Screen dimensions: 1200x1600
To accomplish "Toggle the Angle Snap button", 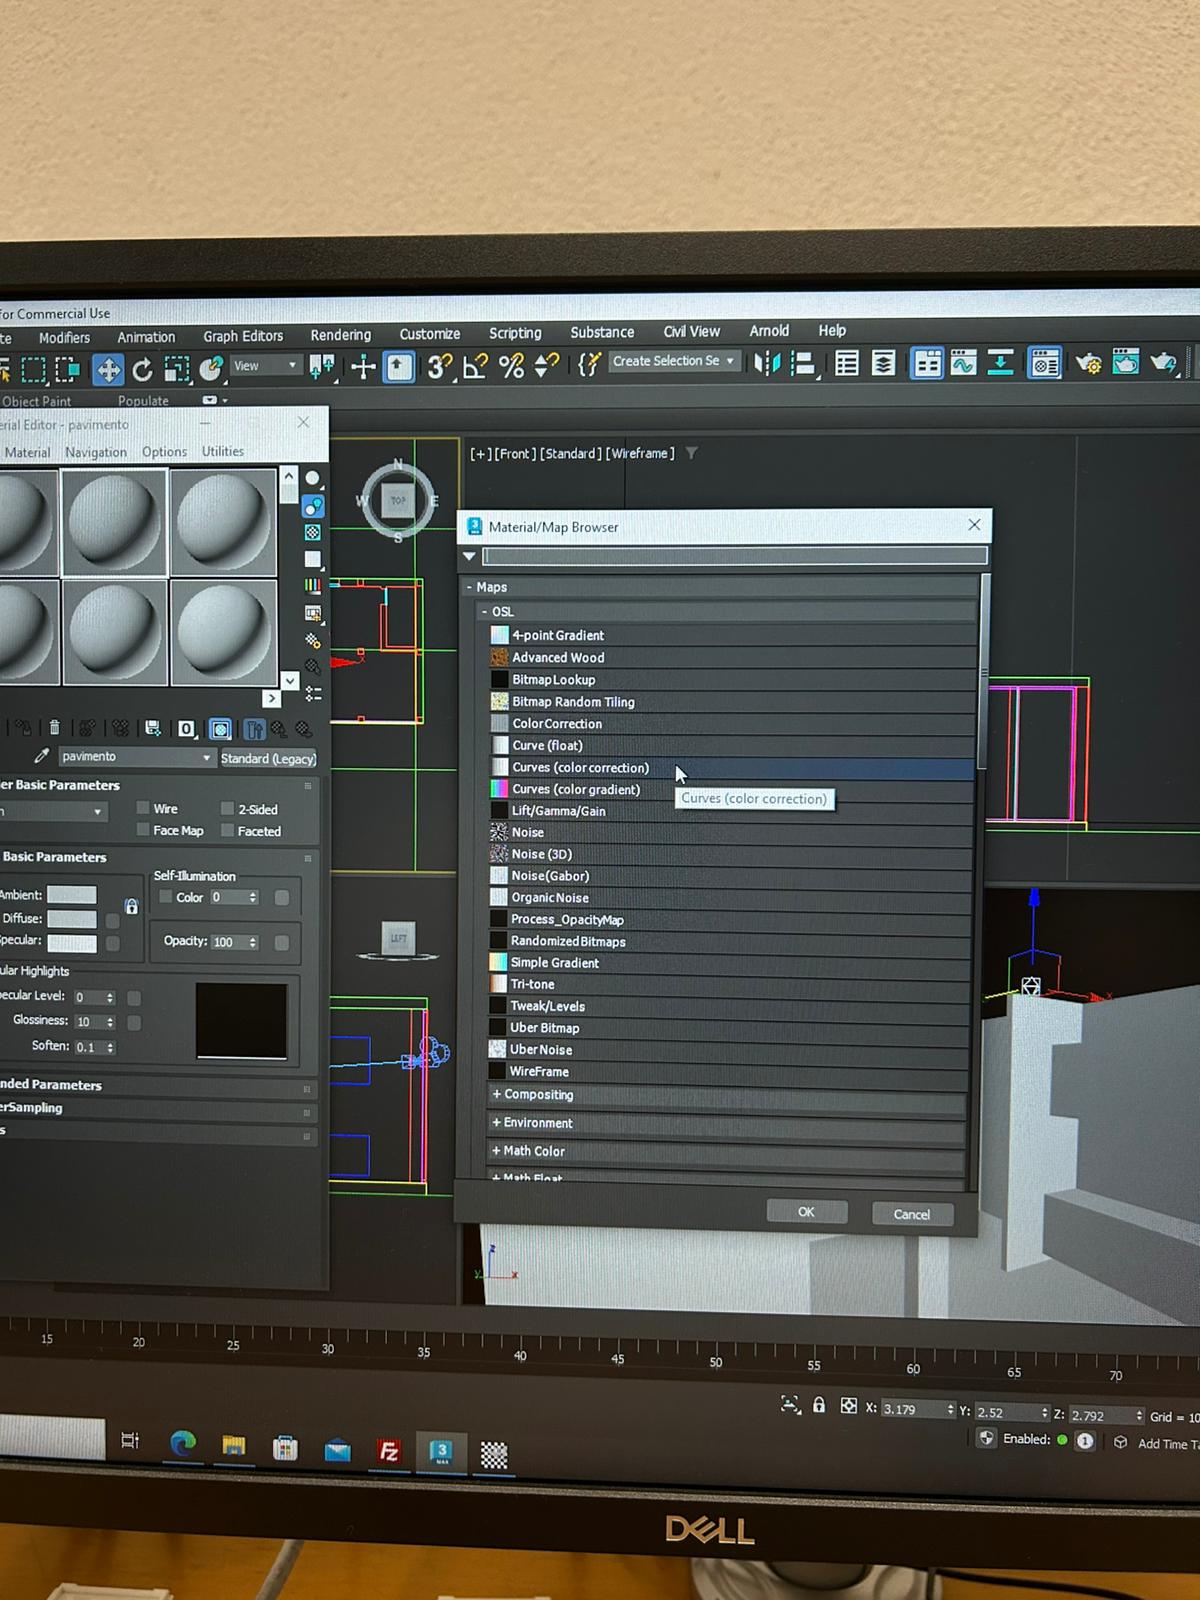I will (475, 367).
